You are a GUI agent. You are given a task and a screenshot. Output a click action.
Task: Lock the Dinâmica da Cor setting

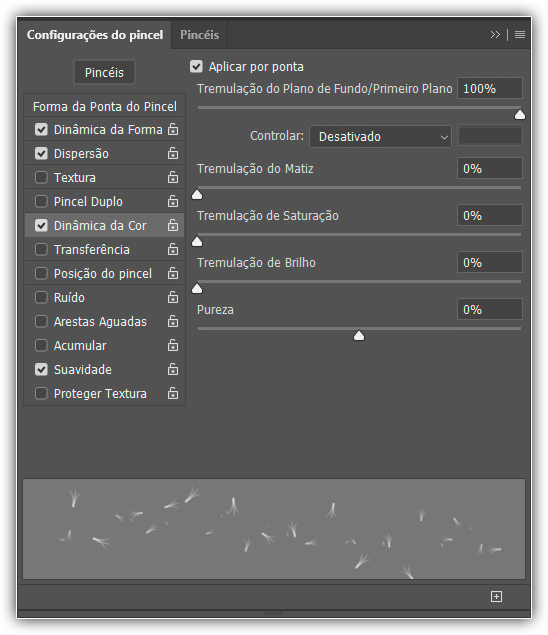coord(173,225)
